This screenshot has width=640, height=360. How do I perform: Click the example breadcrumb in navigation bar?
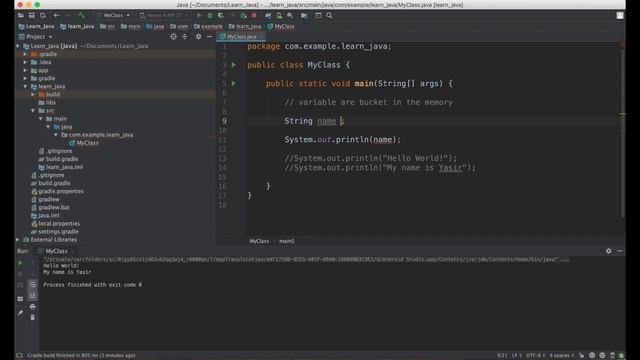pos(208,27)
